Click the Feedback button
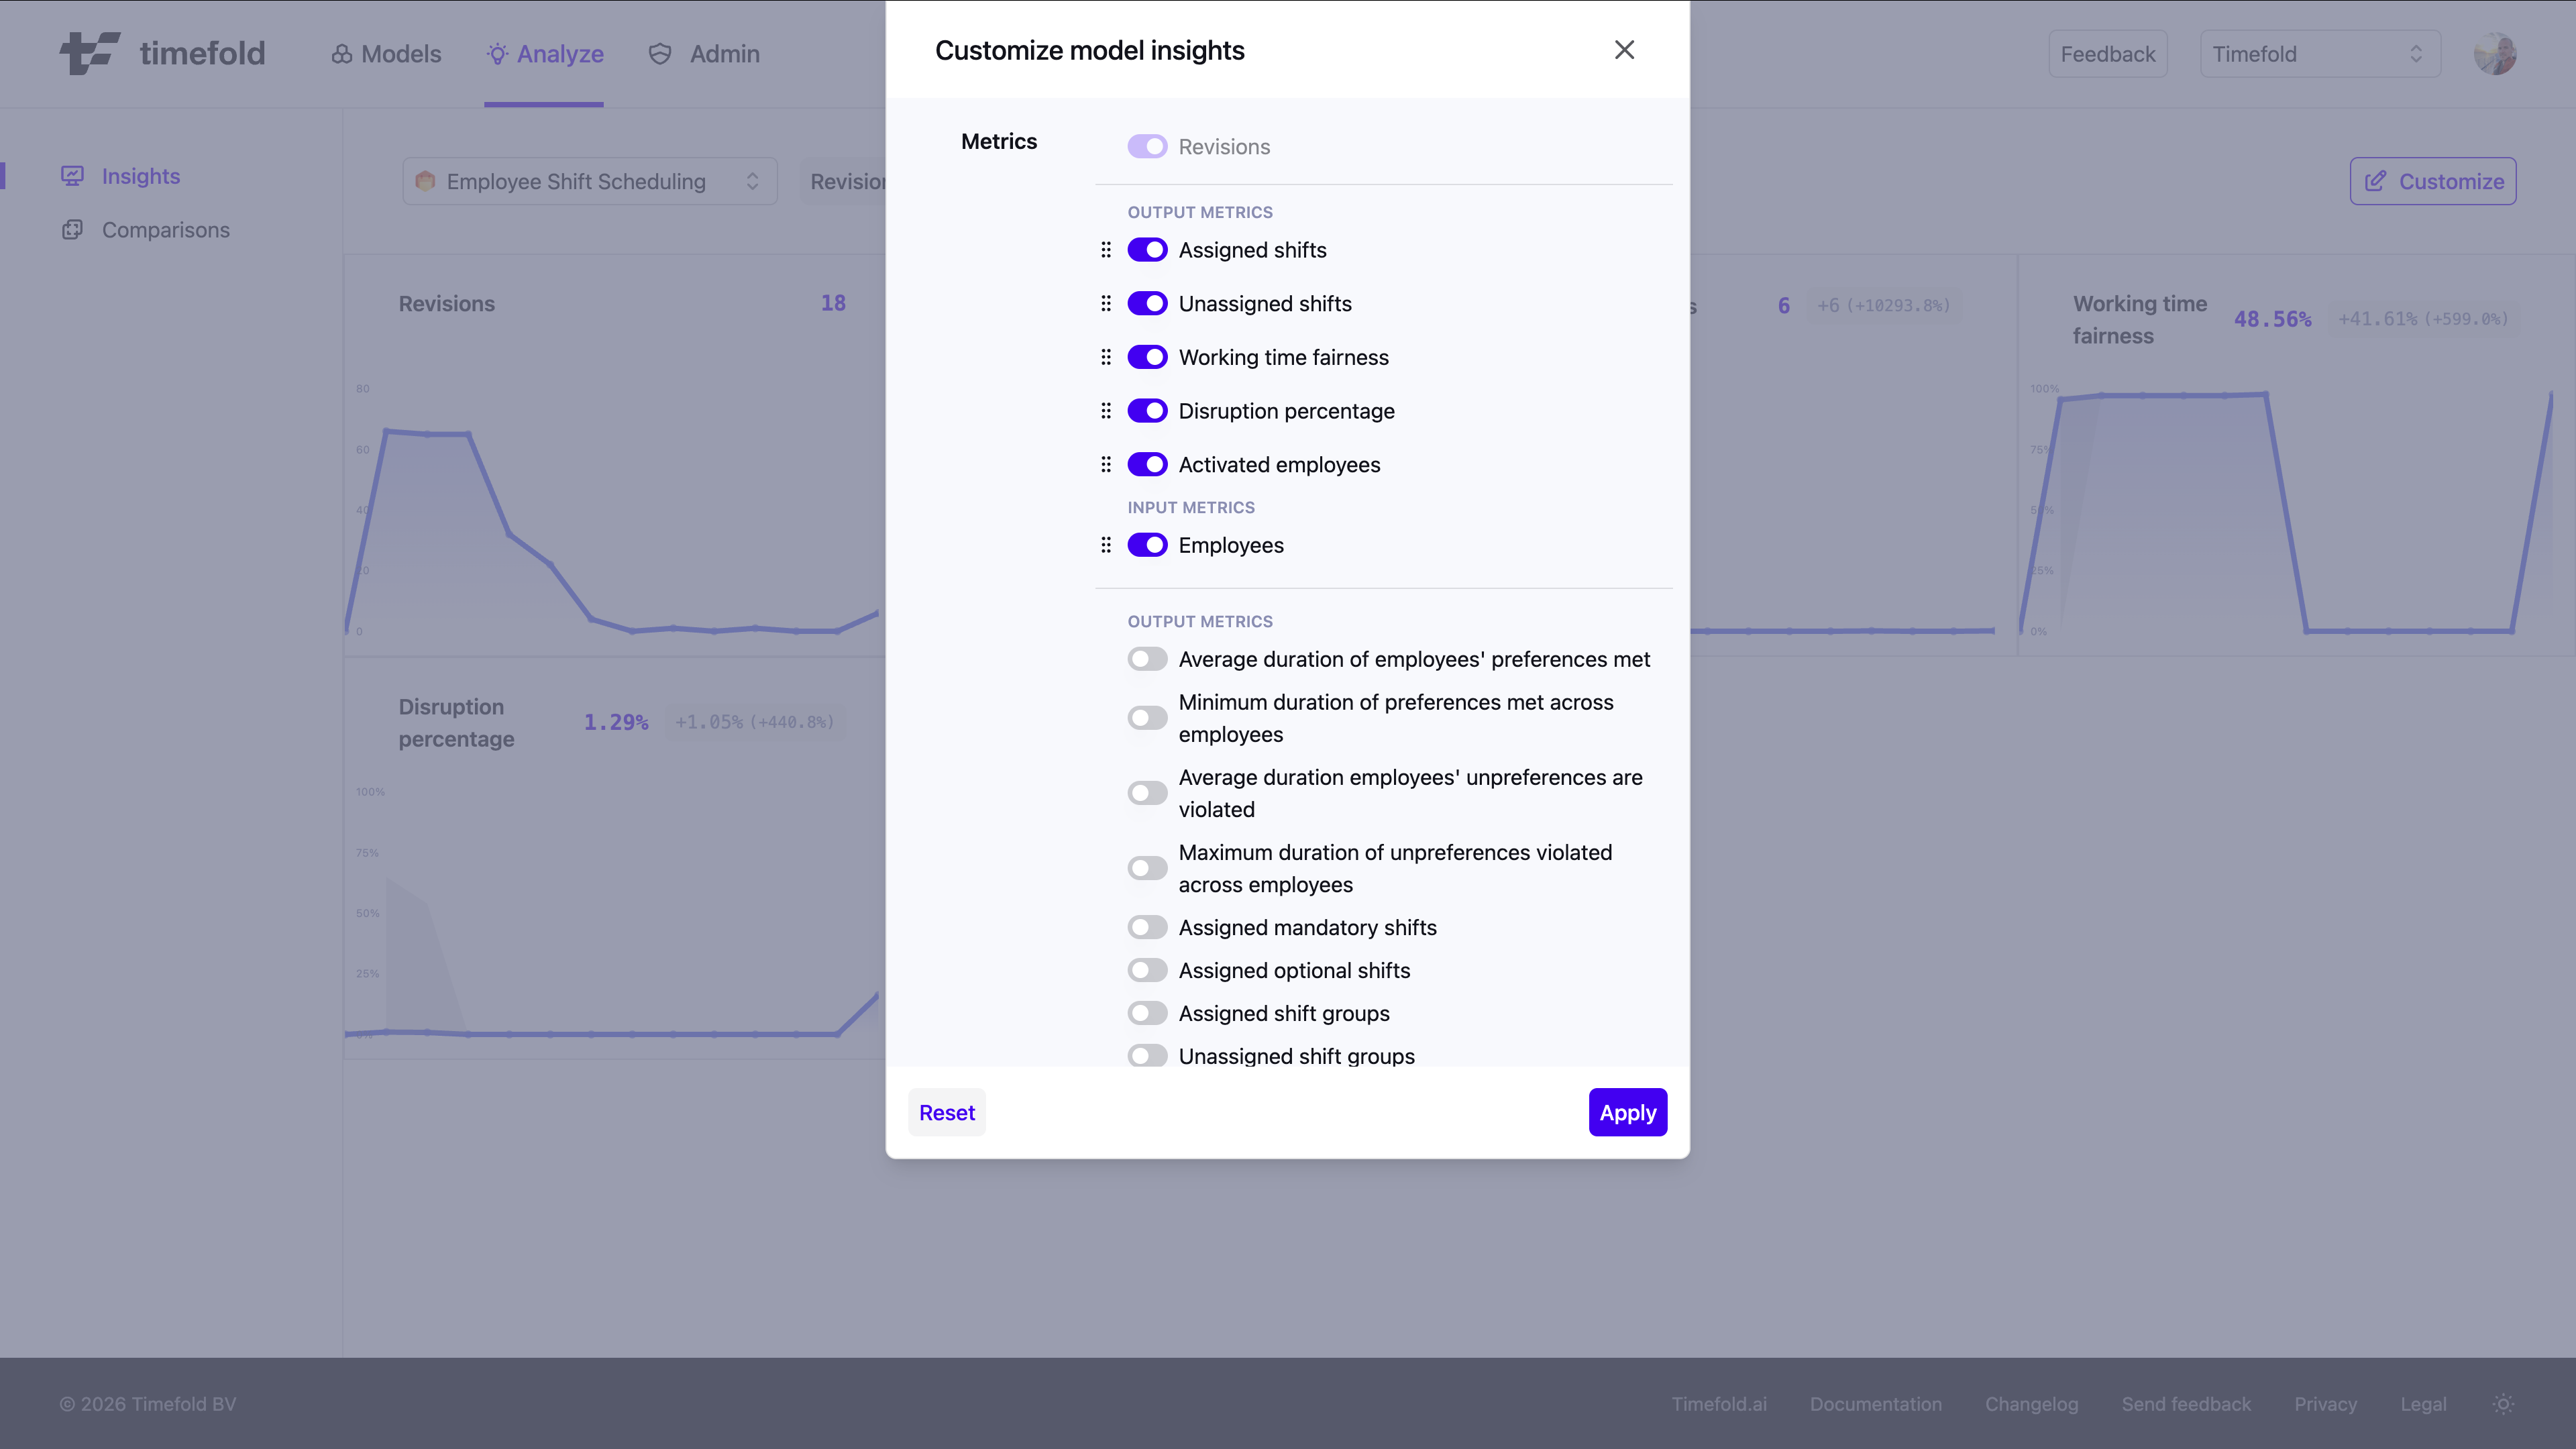Screen dimensions: 2576x1449 point(2108,54)
